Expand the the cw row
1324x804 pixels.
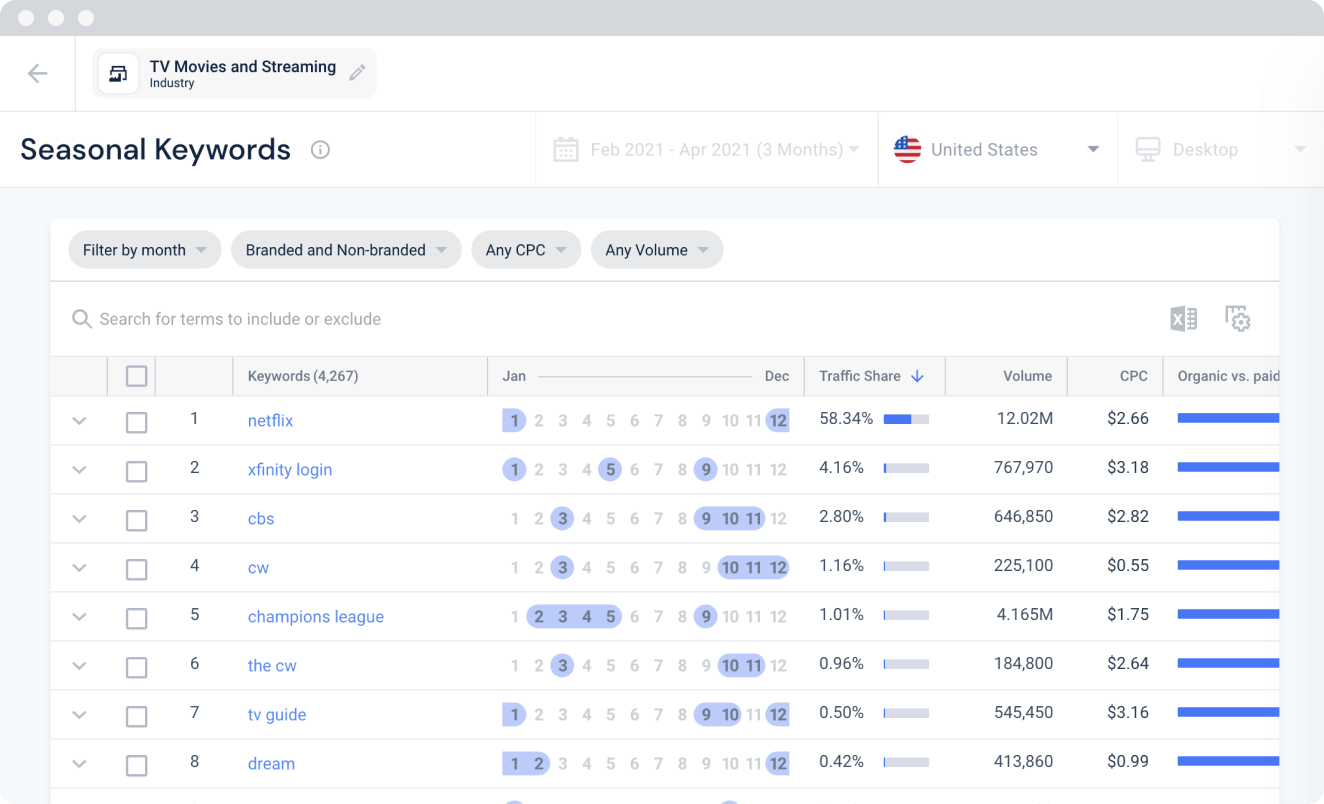click(79, 666)
